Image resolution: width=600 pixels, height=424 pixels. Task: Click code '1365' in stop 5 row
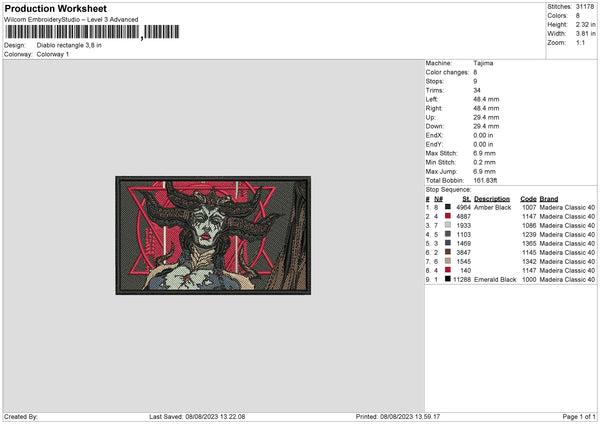click(529, 243)
